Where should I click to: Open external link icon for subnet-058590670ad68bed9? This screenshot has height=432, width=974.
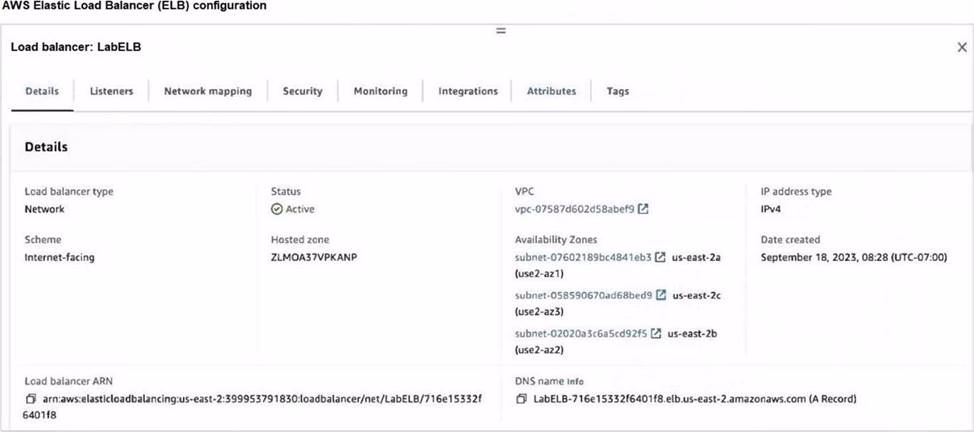[662, 295]
